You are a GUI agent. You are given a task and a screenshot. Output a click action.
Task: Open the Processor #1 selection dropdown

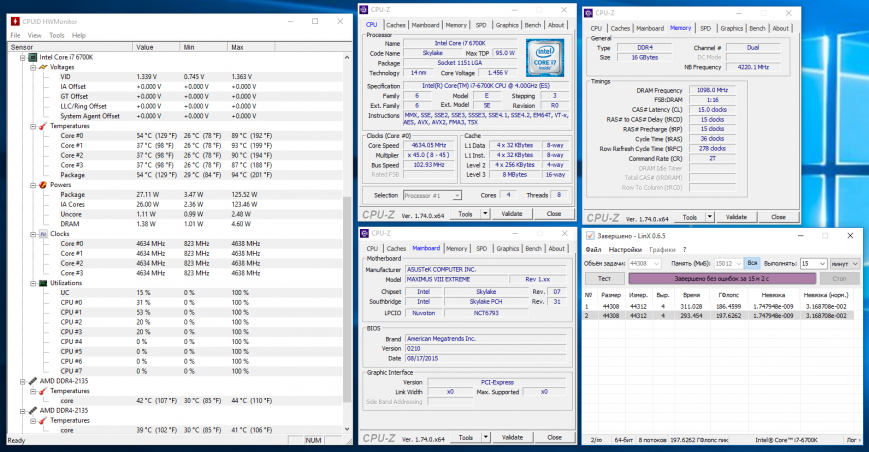[456, 196]
